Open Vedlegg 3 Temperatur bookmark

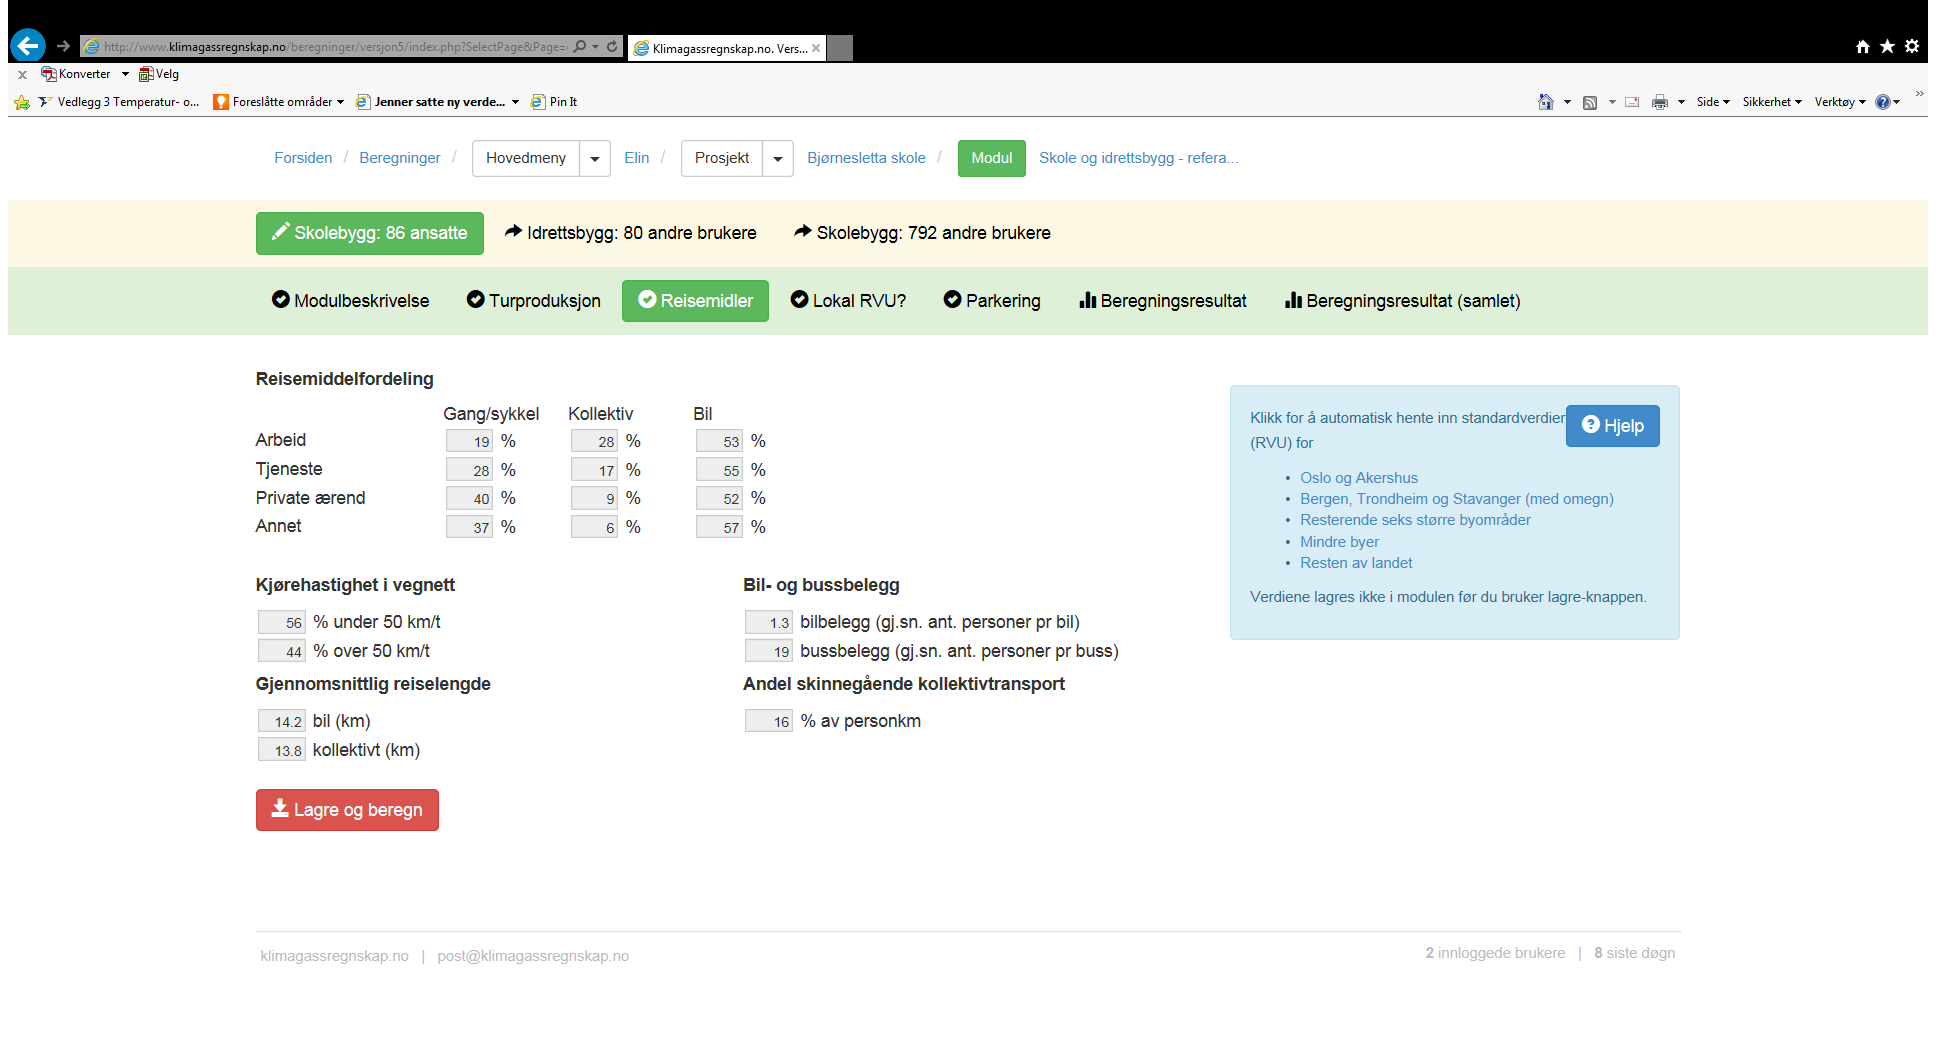119,102
